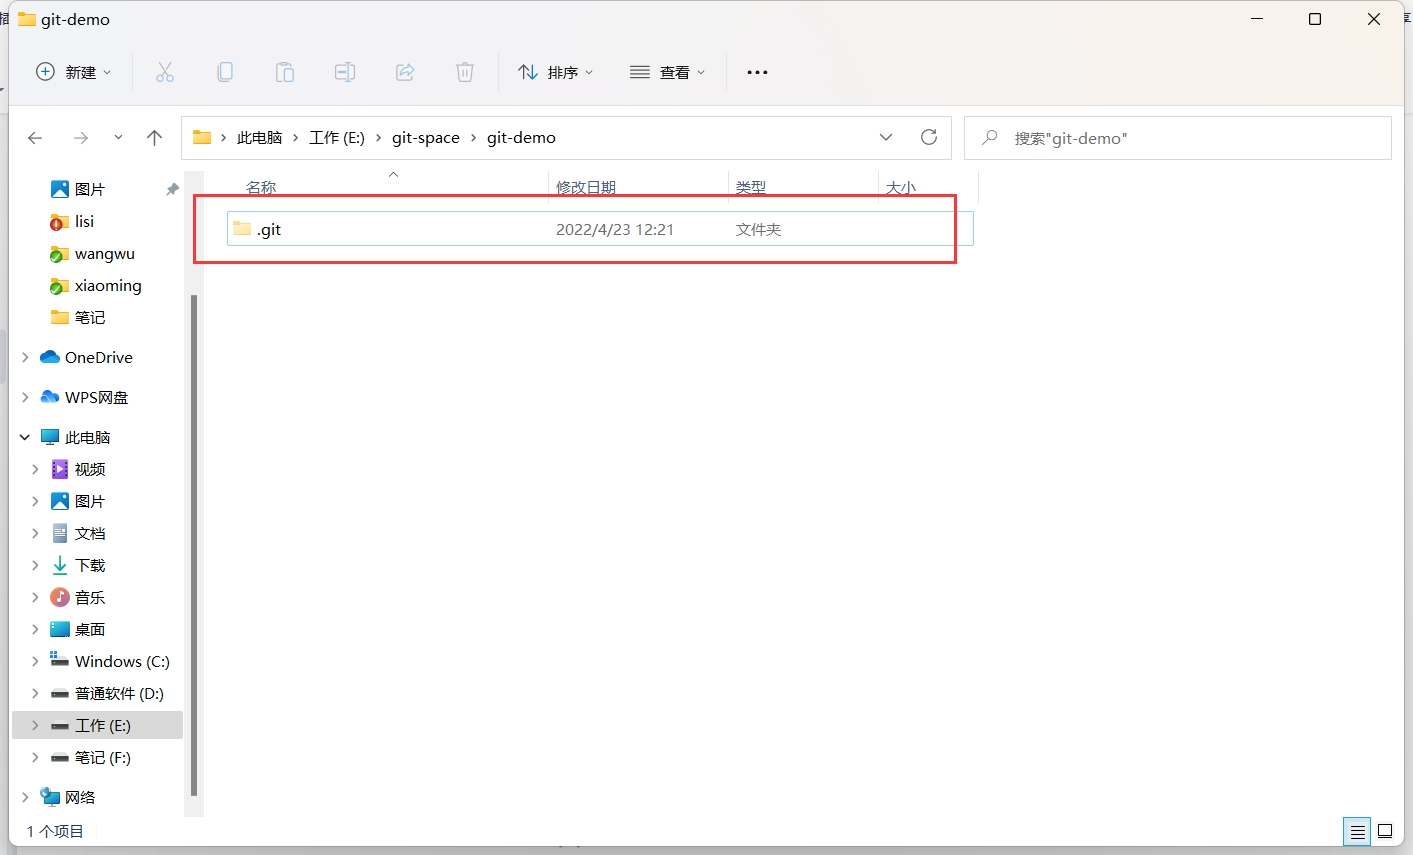Open the 笔记 folder in quick access
Screen dimensions: 1413x855
point(90,317)
